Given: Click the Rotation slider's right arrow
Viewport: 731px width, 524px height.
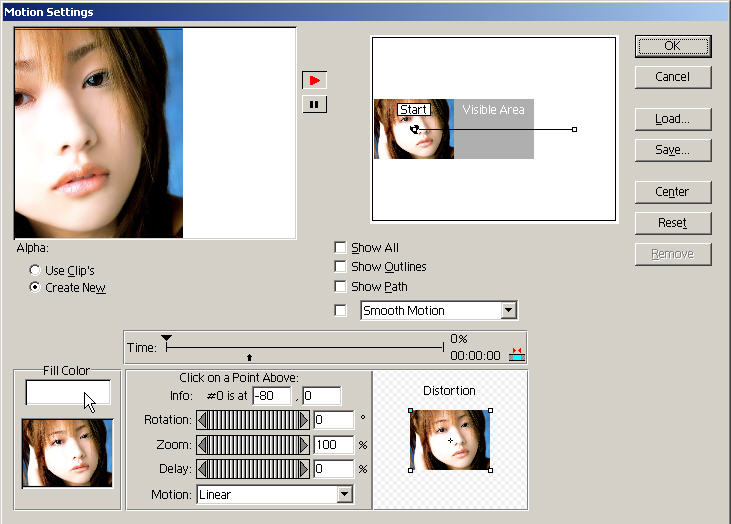Looking at the screenshot, I should coord(303,420).
